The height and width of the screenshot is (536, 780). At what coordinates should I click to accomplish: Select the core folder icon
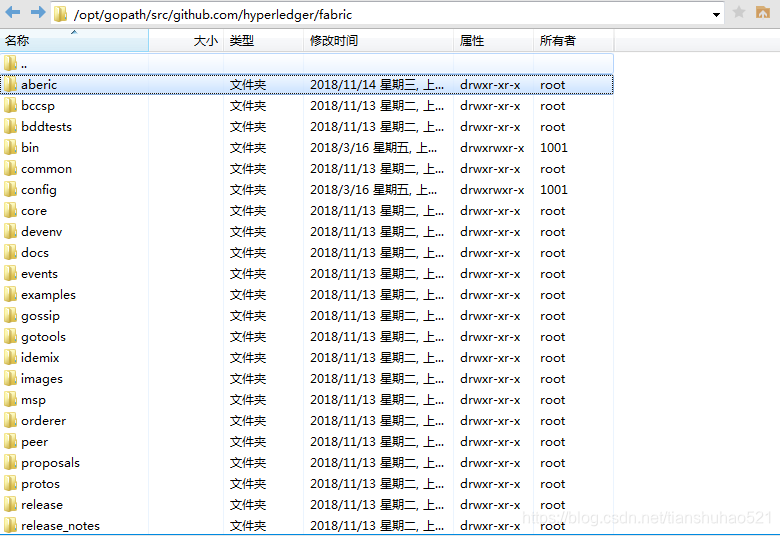[10, 211]
